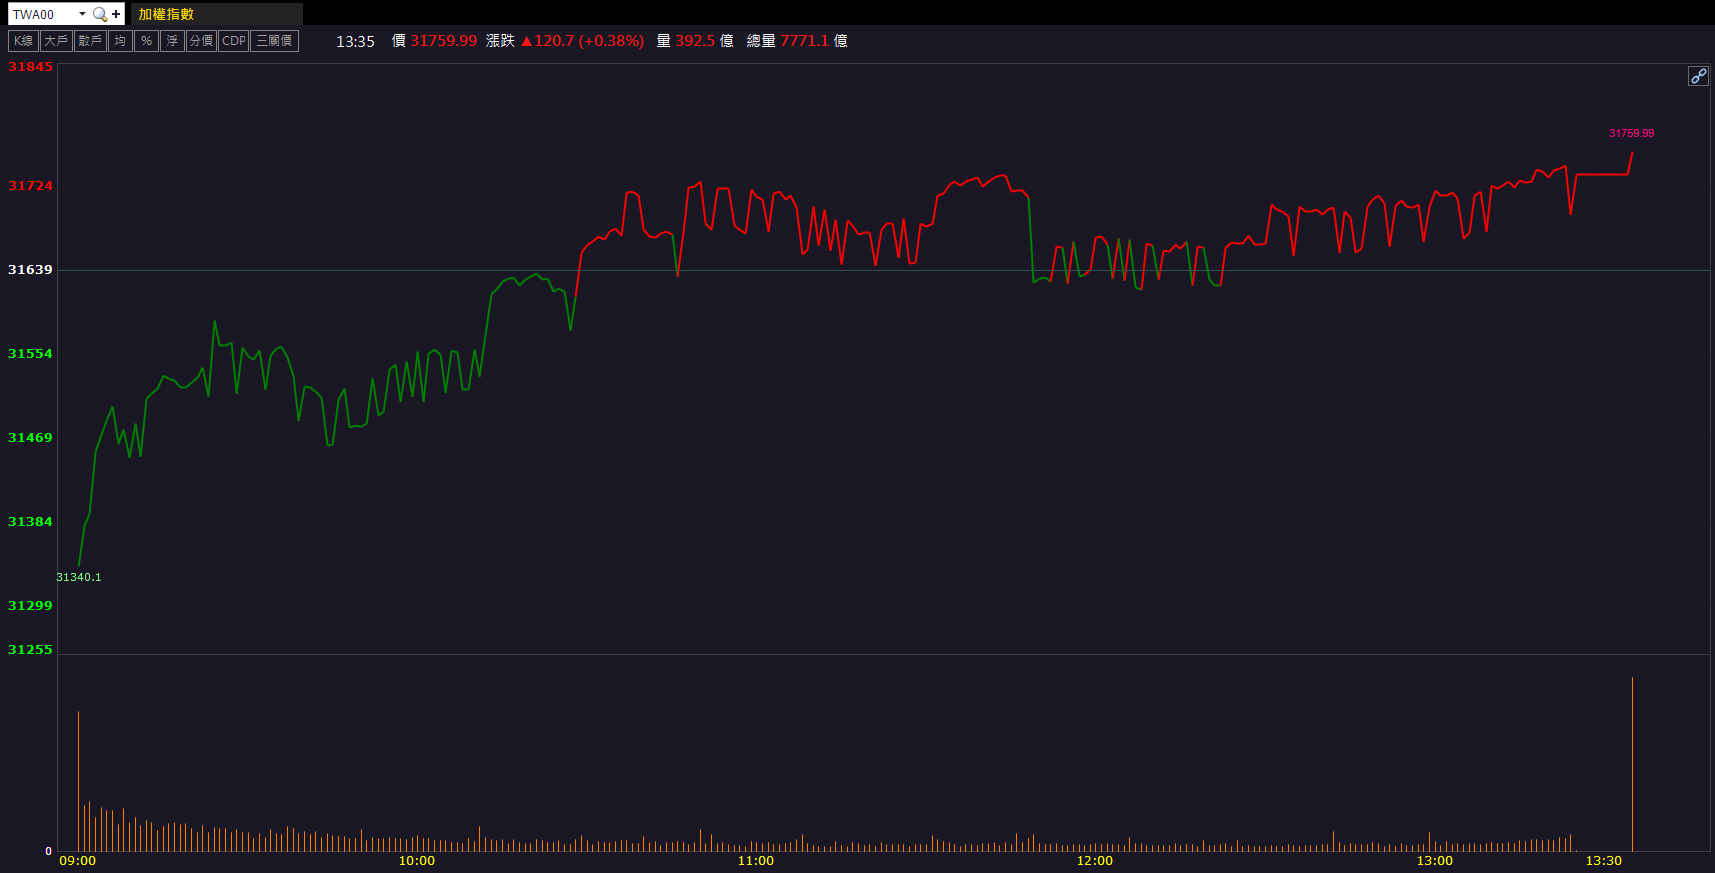This screenshot has height=873, width=1715.
Task: Click the 浮 floating scale button
Action: point(172,41)
